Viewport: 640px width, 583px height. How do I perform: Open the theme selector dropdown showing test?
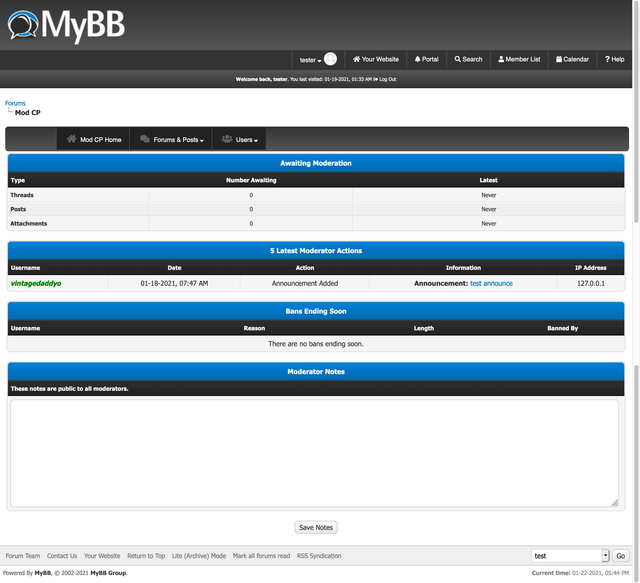click(x=569, y=555)
